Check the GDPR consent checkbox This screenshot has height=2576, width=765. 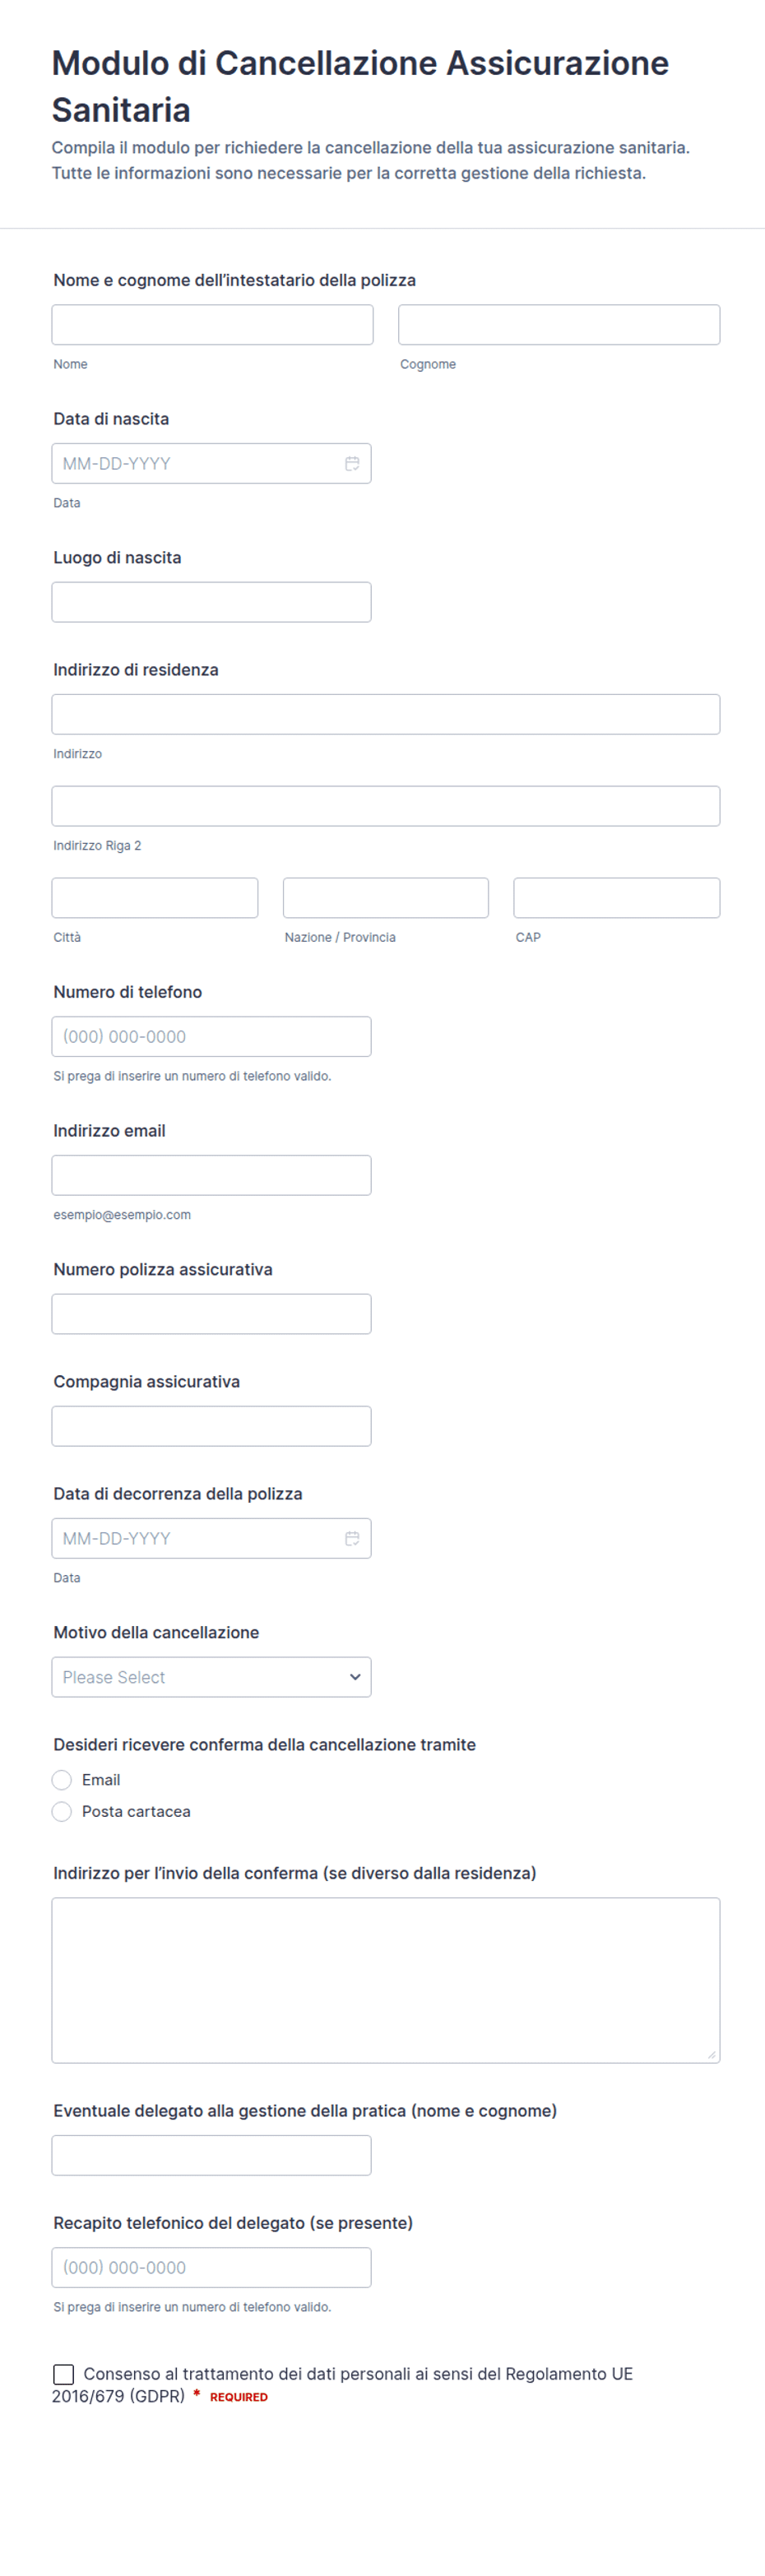tap(63, 2373)
